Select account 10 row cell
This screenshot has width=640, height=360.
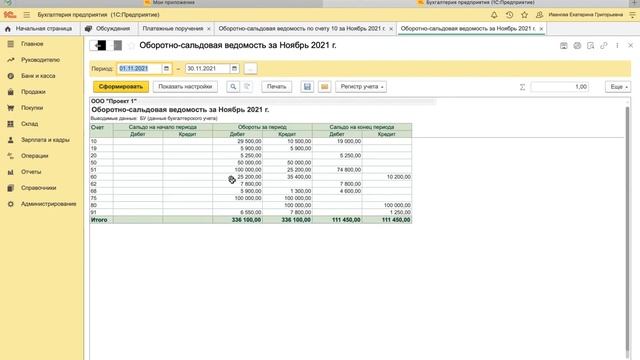click(101, 141)
